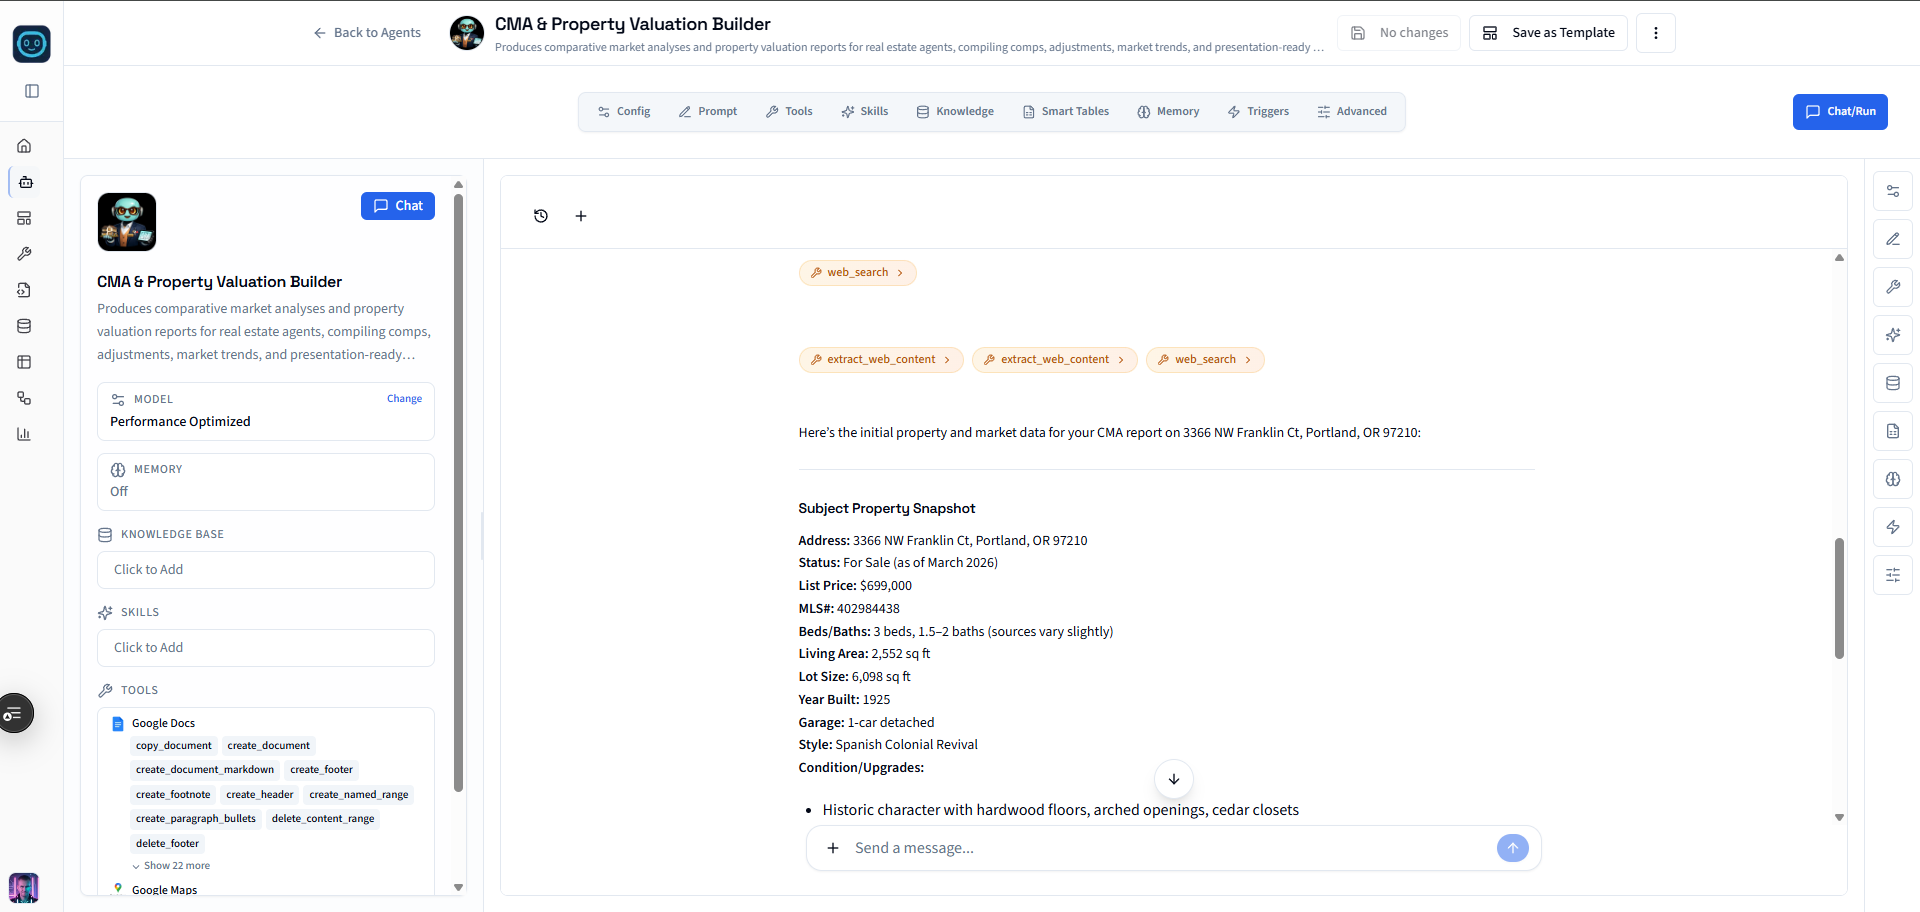Viewport: 1920px width, 912px height.
Task: Open the Home icon in the left sidebar
Action: coord(24,145)
